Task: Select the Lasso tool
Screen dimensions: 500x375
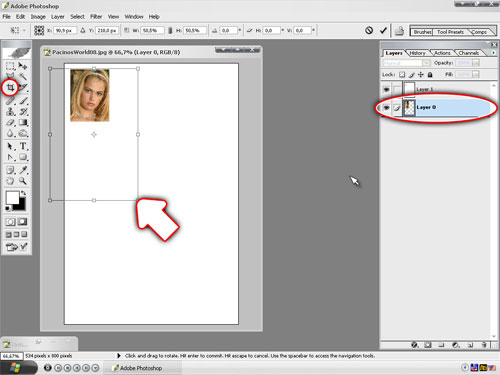Action: pos(10,76)
